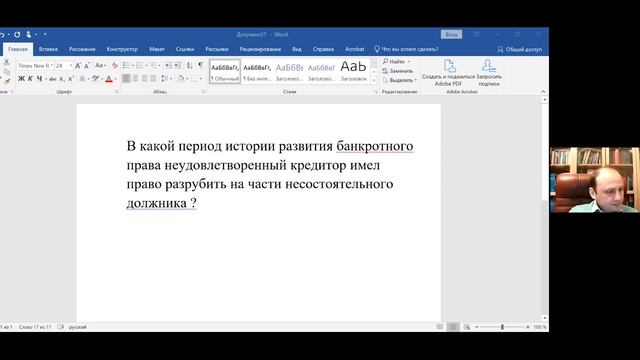Apply the Без интервала style
The height and width of the screenshot is (360, 640).
pyautogui.click(x=257, y=71)
